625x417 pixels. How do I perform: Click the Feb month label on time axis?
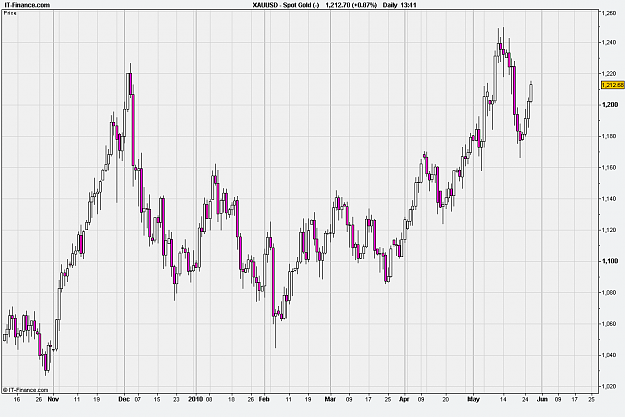tap(264, 399)
